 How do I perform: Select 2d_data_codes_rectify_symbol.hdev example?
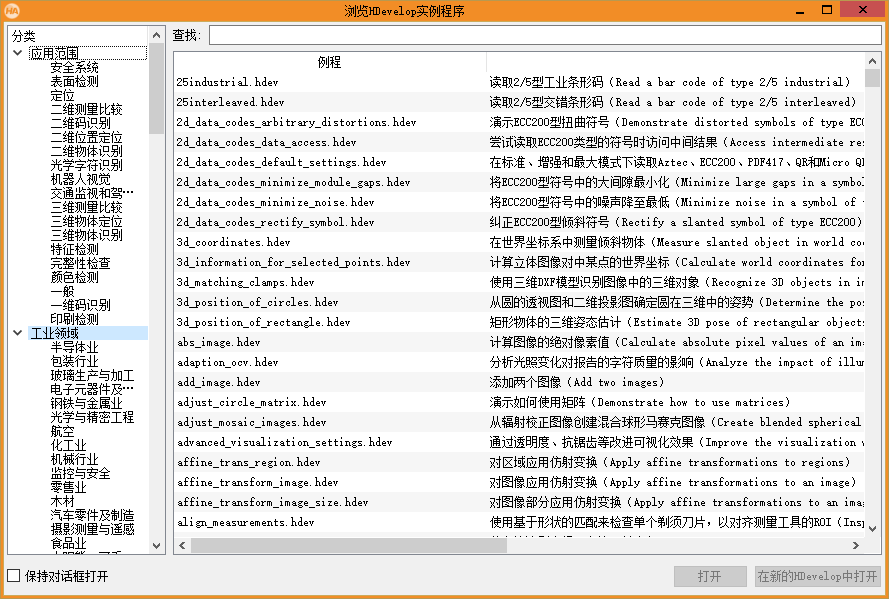(x=275, y=222)
